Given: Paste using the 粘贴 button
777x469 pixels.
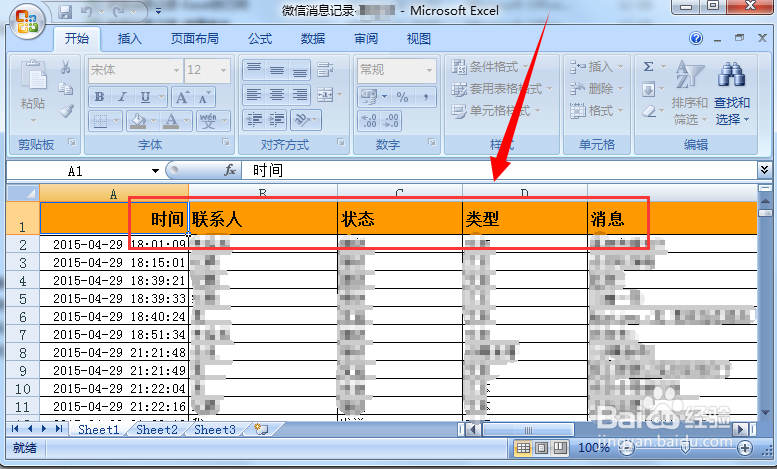Looking at the screenshot, I should pos(33,91).
